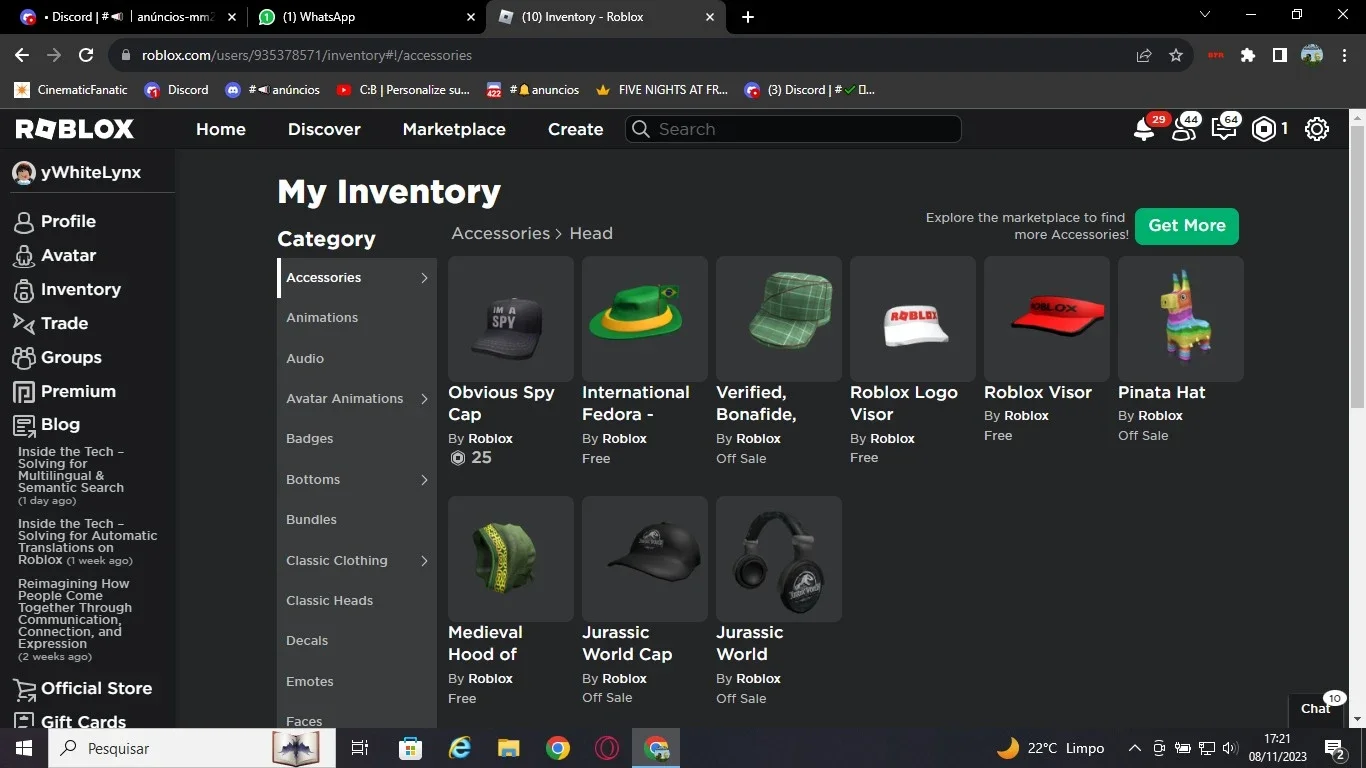The height and width of the screenshot is (768, 1366).
Task: Click the Medieval Hood thumbnail
Action: (511, 559)
